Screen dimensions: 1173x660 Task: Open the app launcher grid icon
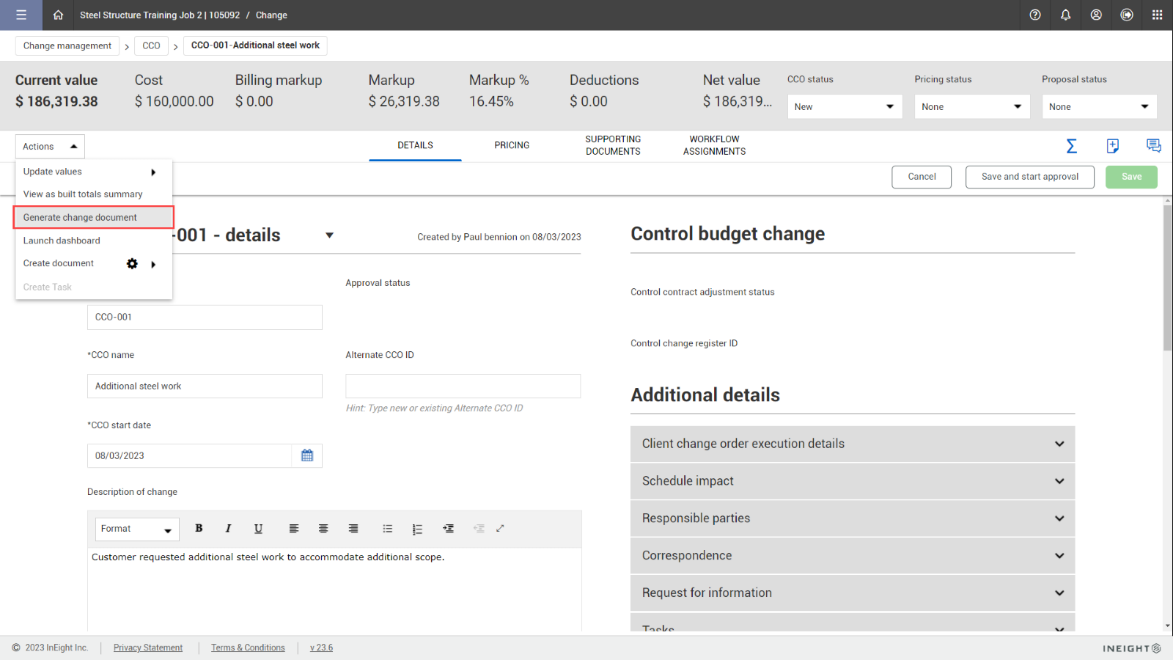[x=1156, y=15]
